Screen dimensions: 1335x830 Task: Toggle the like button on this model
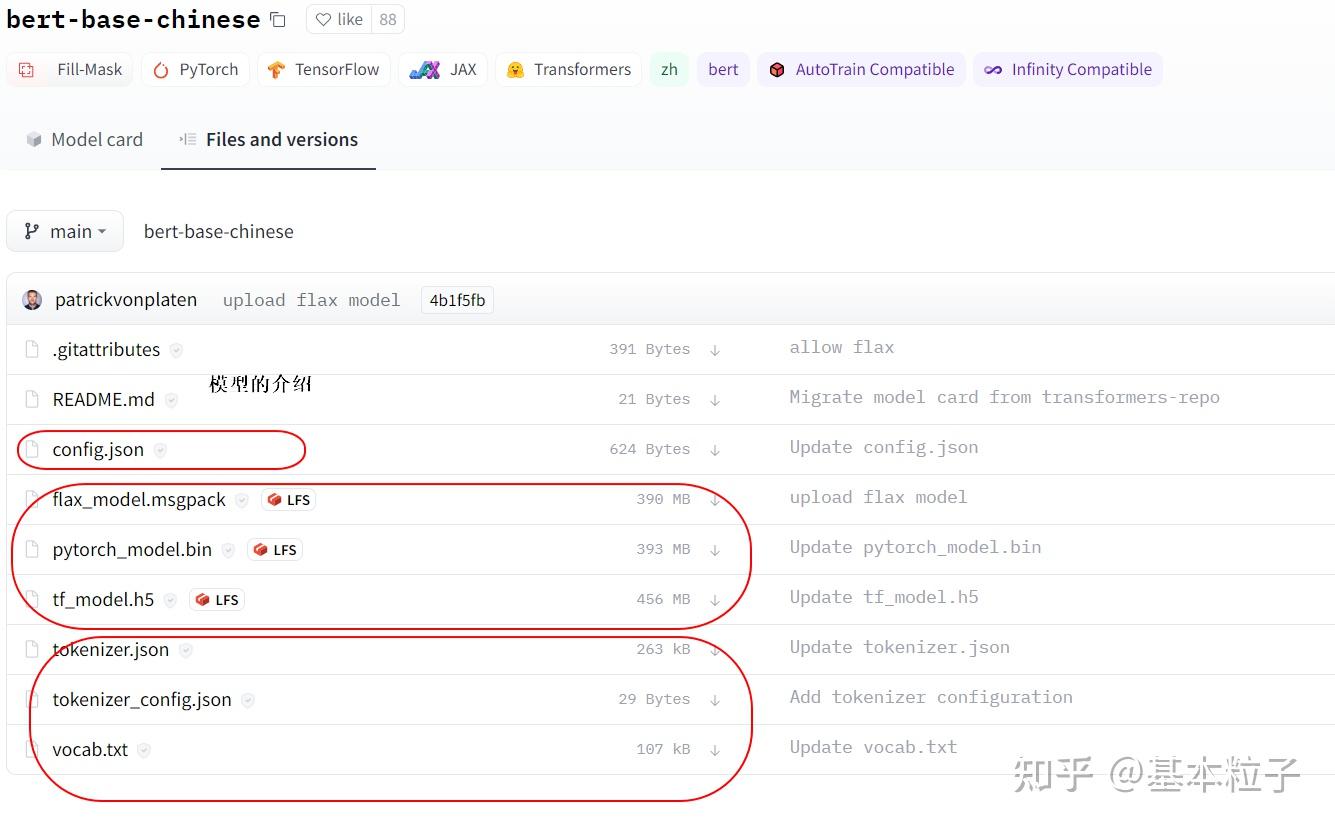338,19
